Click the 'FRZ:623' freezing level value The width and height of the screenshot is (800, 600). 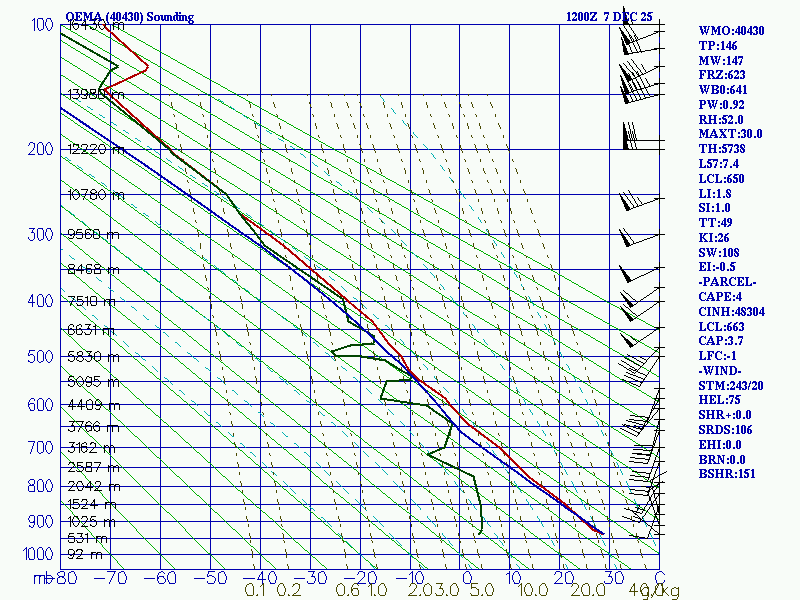coord(722,75)
